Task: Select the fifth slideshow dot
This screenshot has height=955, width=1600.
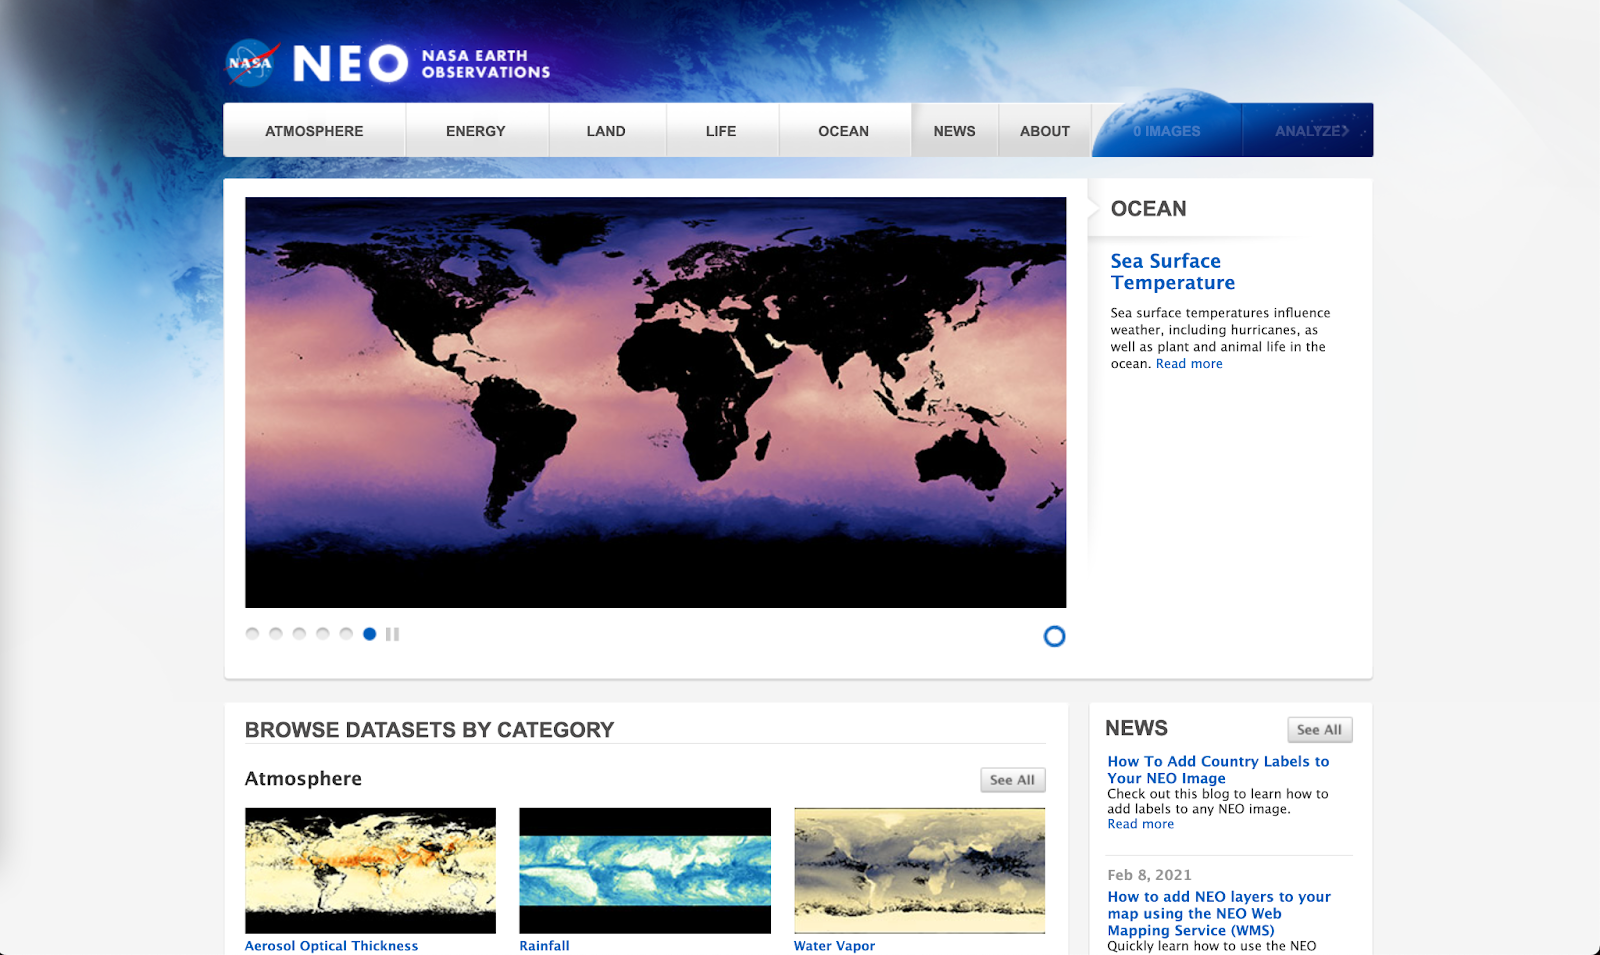Action: click(x=346, y=634)
